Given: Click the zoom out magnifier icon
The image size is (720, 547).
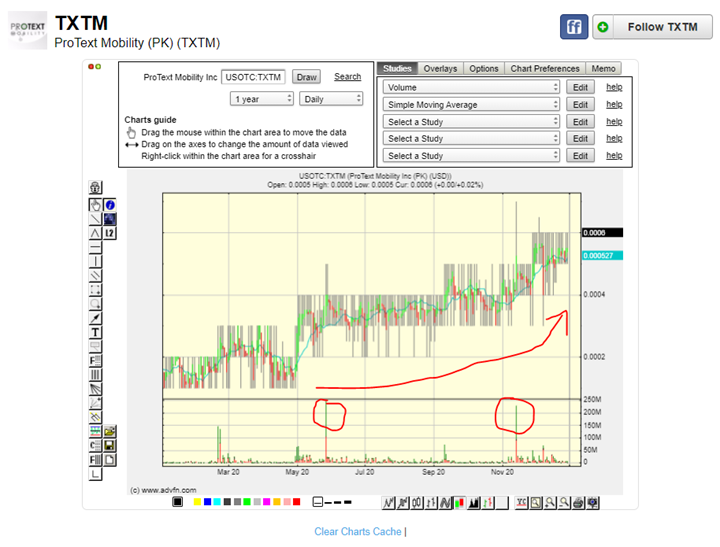Looking at the screenshot, I should click(x=564, y=503).
